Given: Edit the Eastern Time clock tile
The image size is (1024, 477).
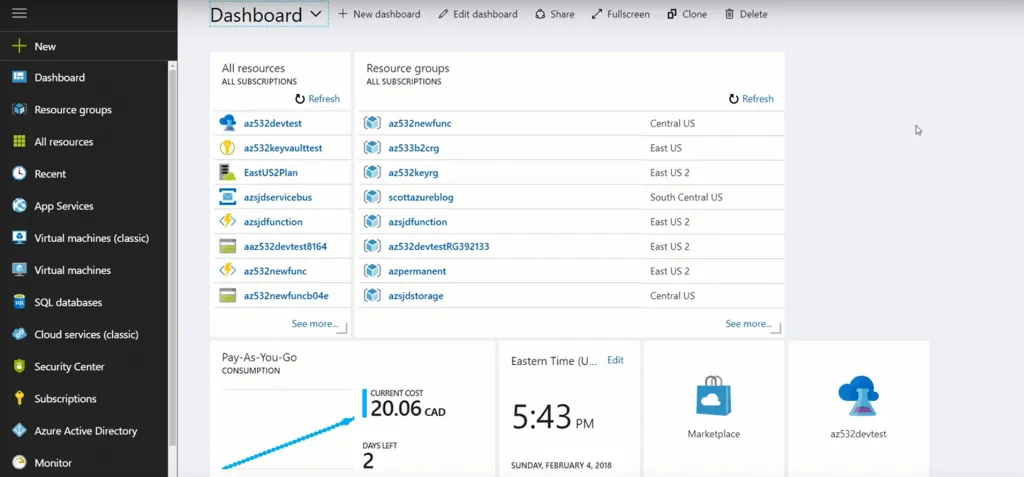Looking at the screenshot, I should pos(615,360).
